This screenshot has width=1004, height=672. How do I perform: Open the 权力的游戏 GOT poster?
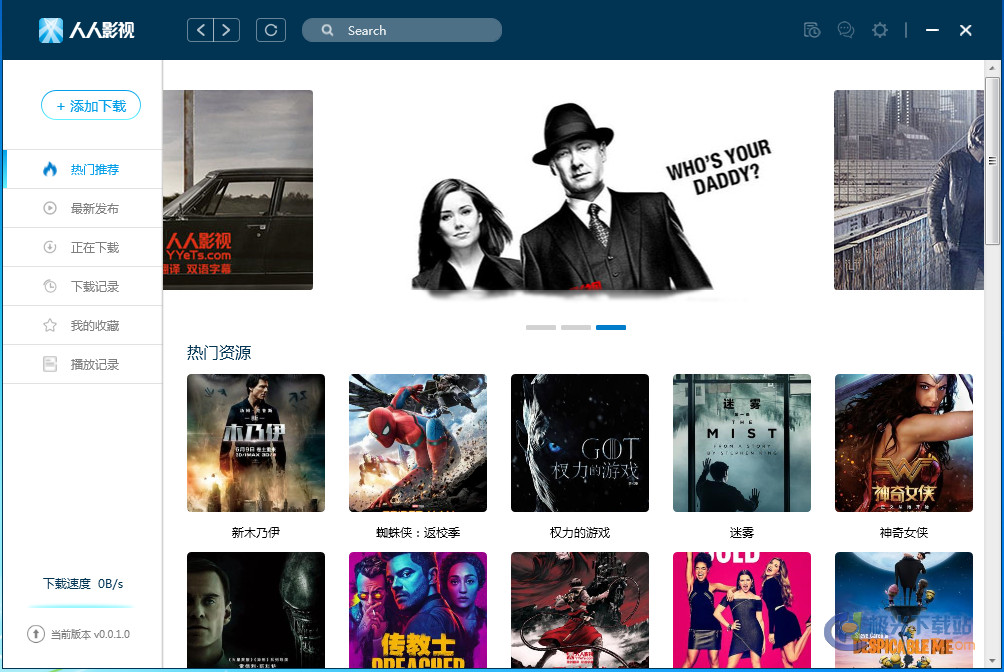click(x=580, y=443)
